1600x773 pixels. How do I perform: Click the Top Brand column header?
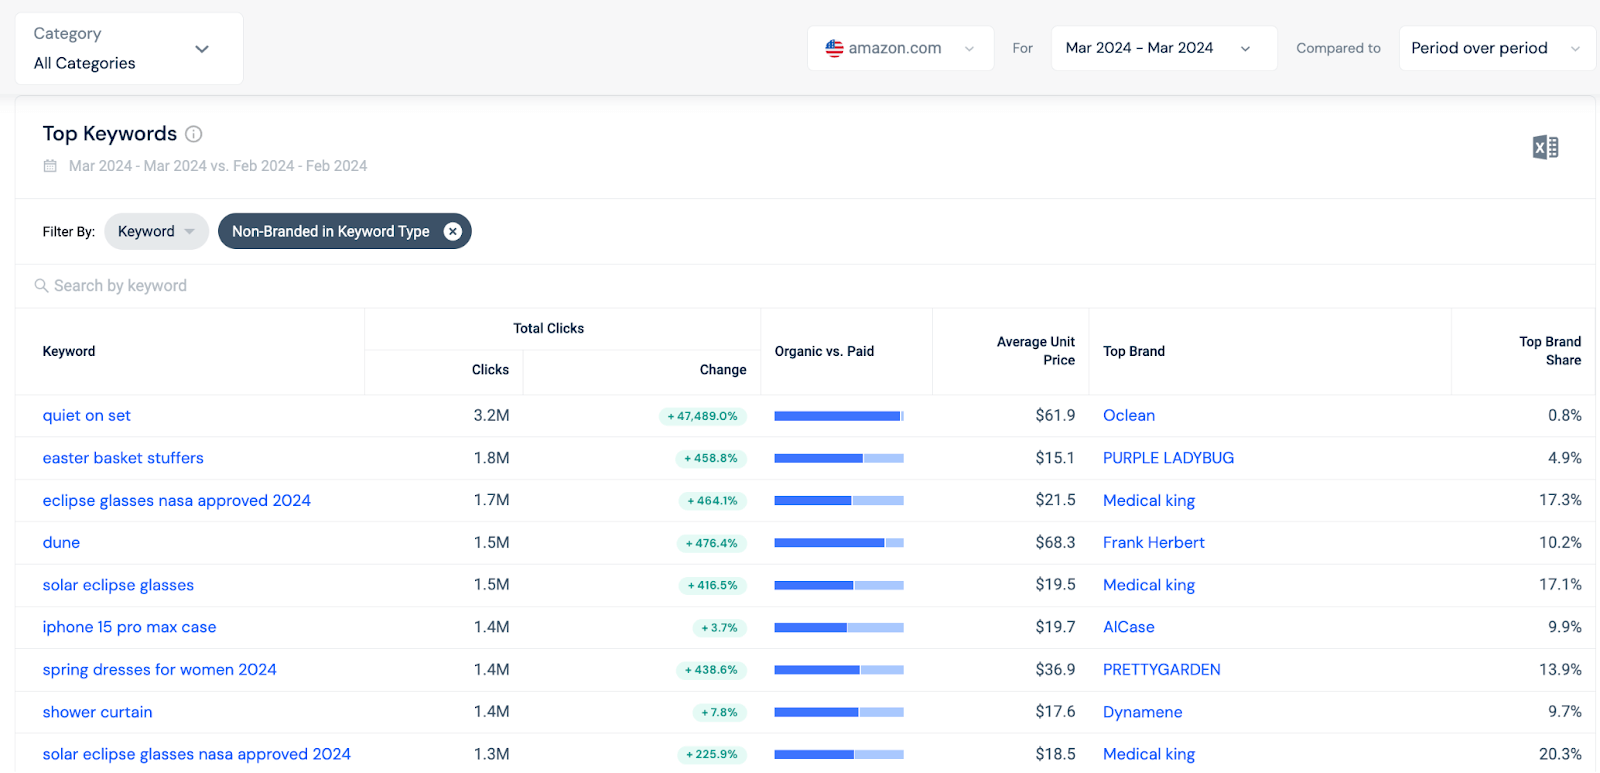coord(1134,351)
